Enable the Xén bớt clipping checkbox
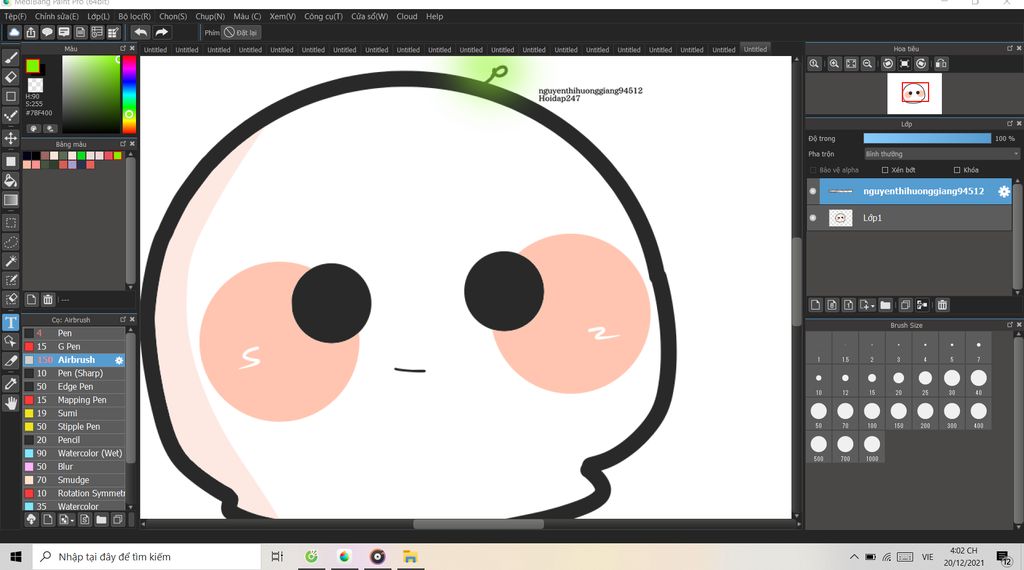 (x=885, y=170)
